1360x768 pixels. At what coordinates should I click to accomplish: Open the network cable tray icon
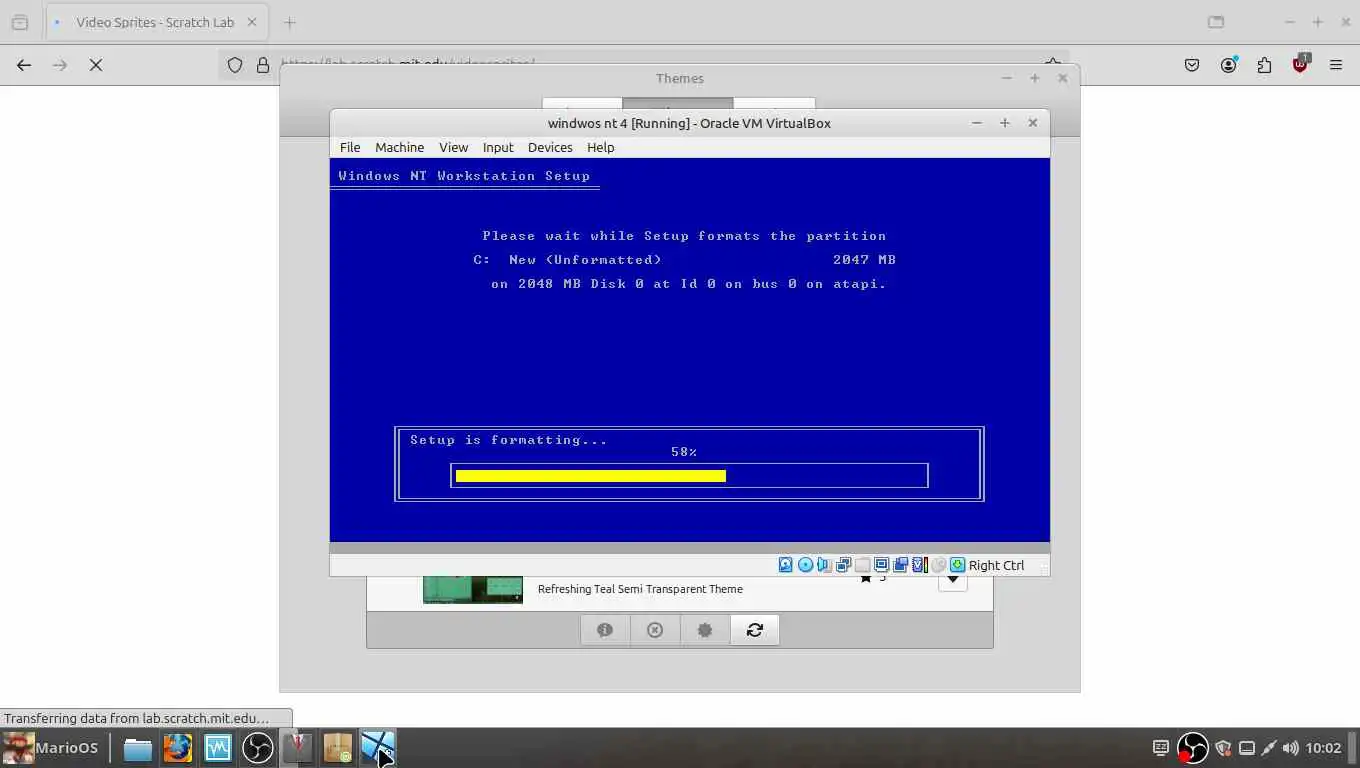pyautogui.click(x=1268, y=748)
